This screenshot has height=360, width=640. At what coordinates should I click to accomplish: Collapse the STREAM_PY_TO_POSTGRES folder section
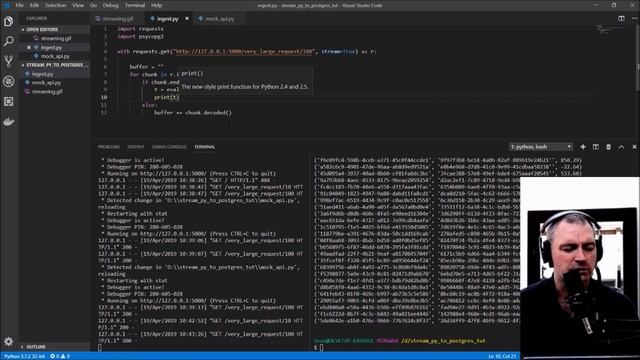pyautogui.click(x=55, y=65)
